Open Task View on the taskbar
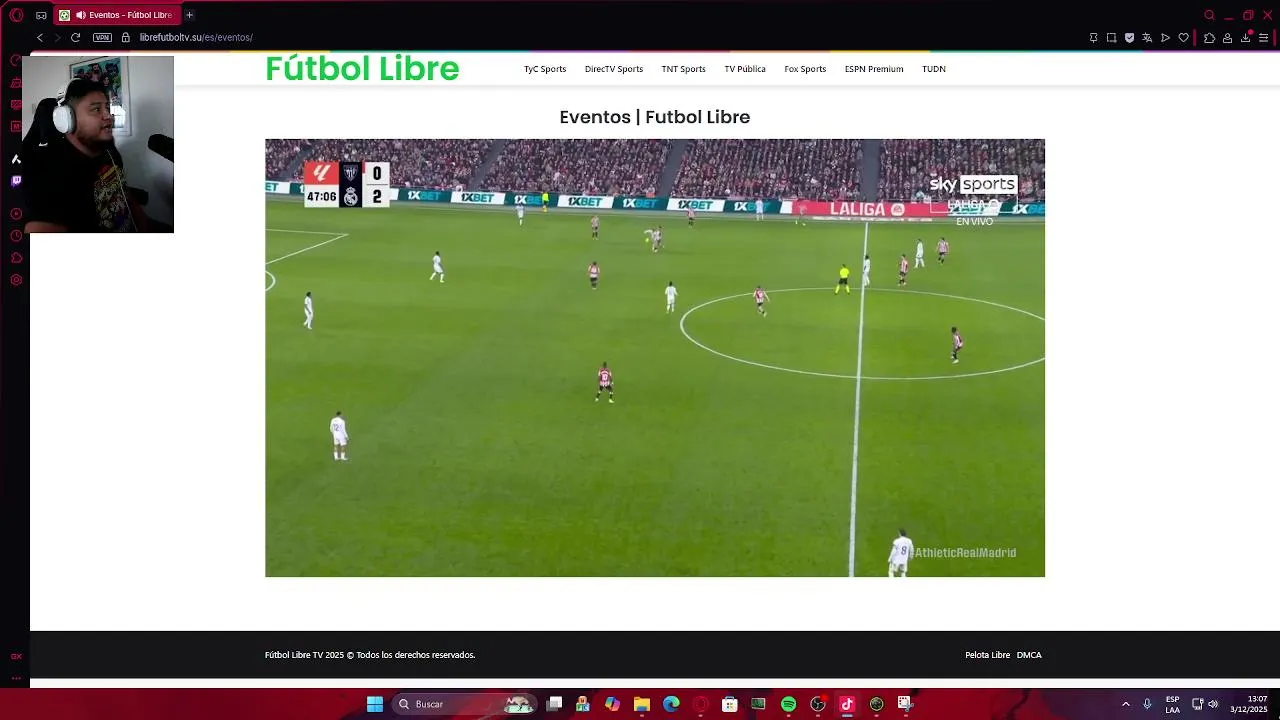Image resolution: width=1280 pixels, height=720 pixels. pos(554,704)
